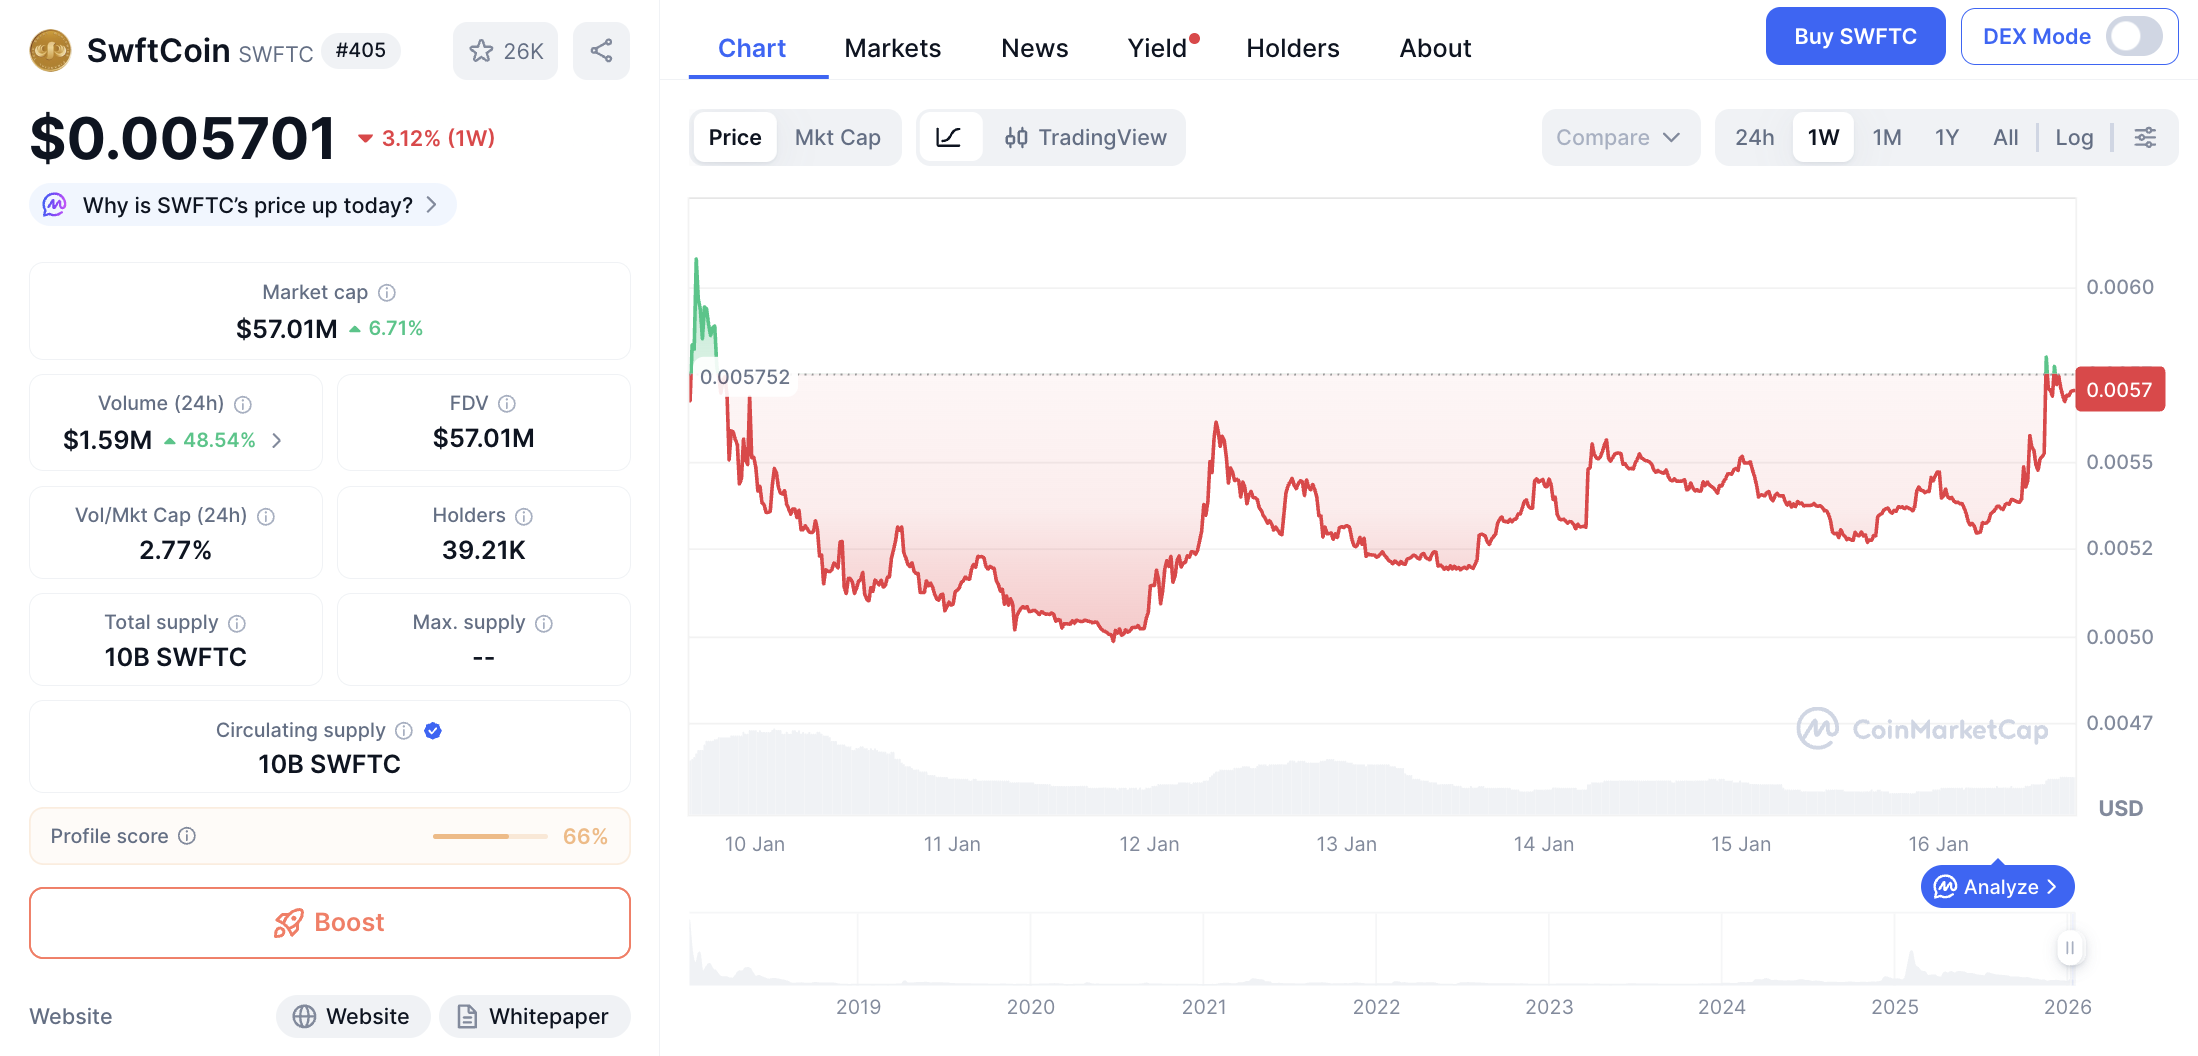The image size is (2198, 1056).
Task: Open the Holders tab
Action: coord(1292,48)
